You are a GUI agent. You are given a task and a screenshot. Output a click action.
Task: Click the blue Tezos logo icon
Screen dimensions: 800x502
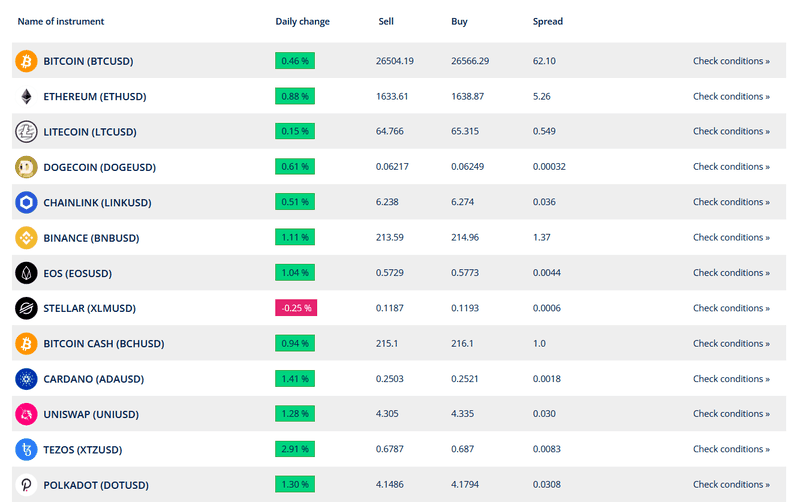[x=26, y=449]
